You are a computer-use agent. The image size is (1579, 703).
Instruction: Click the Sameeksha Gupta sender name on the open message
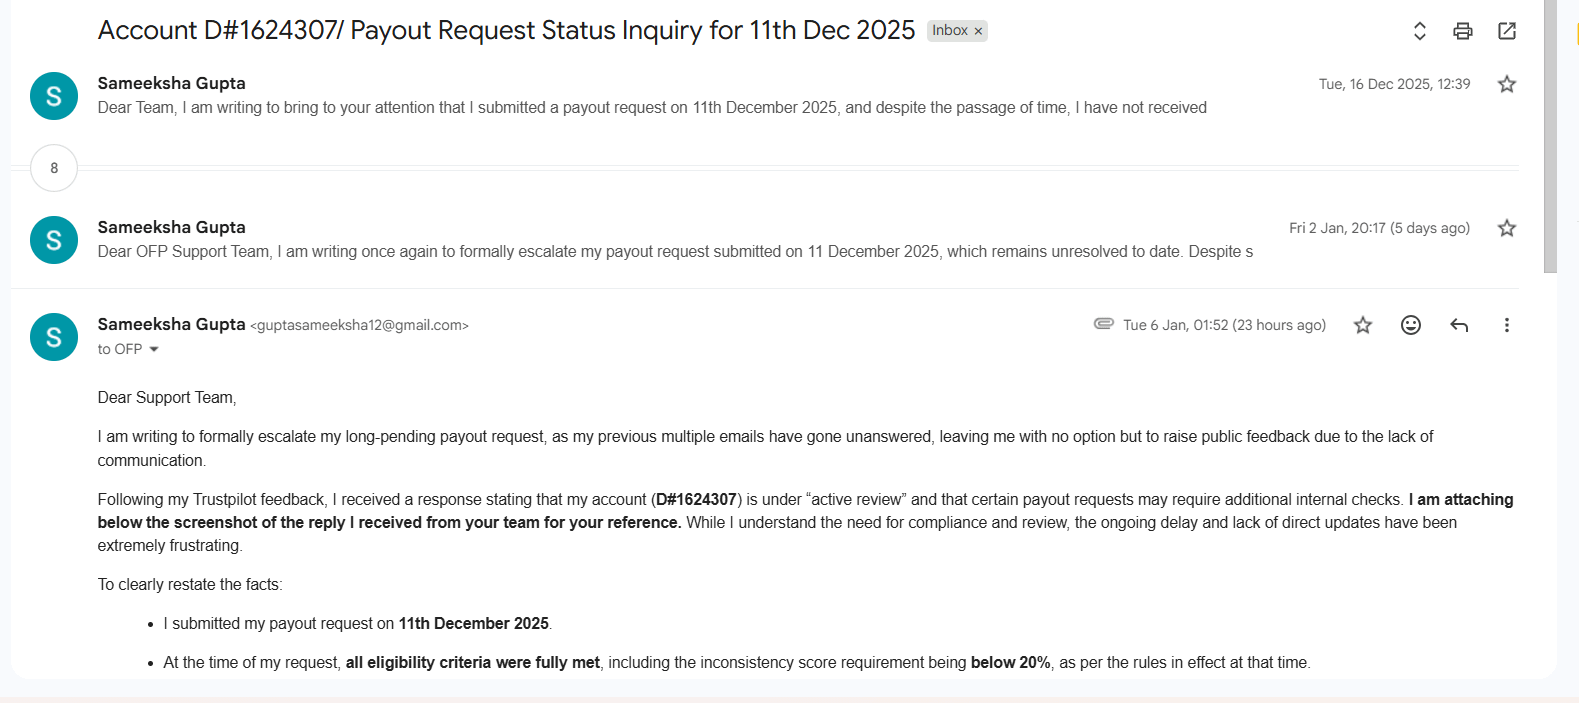(171, 324)
